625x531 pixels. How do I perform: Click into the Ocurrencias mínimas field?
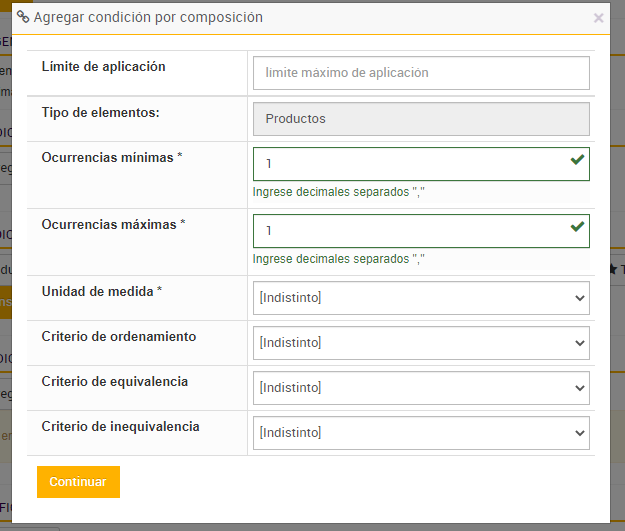[x=410, y=164]
